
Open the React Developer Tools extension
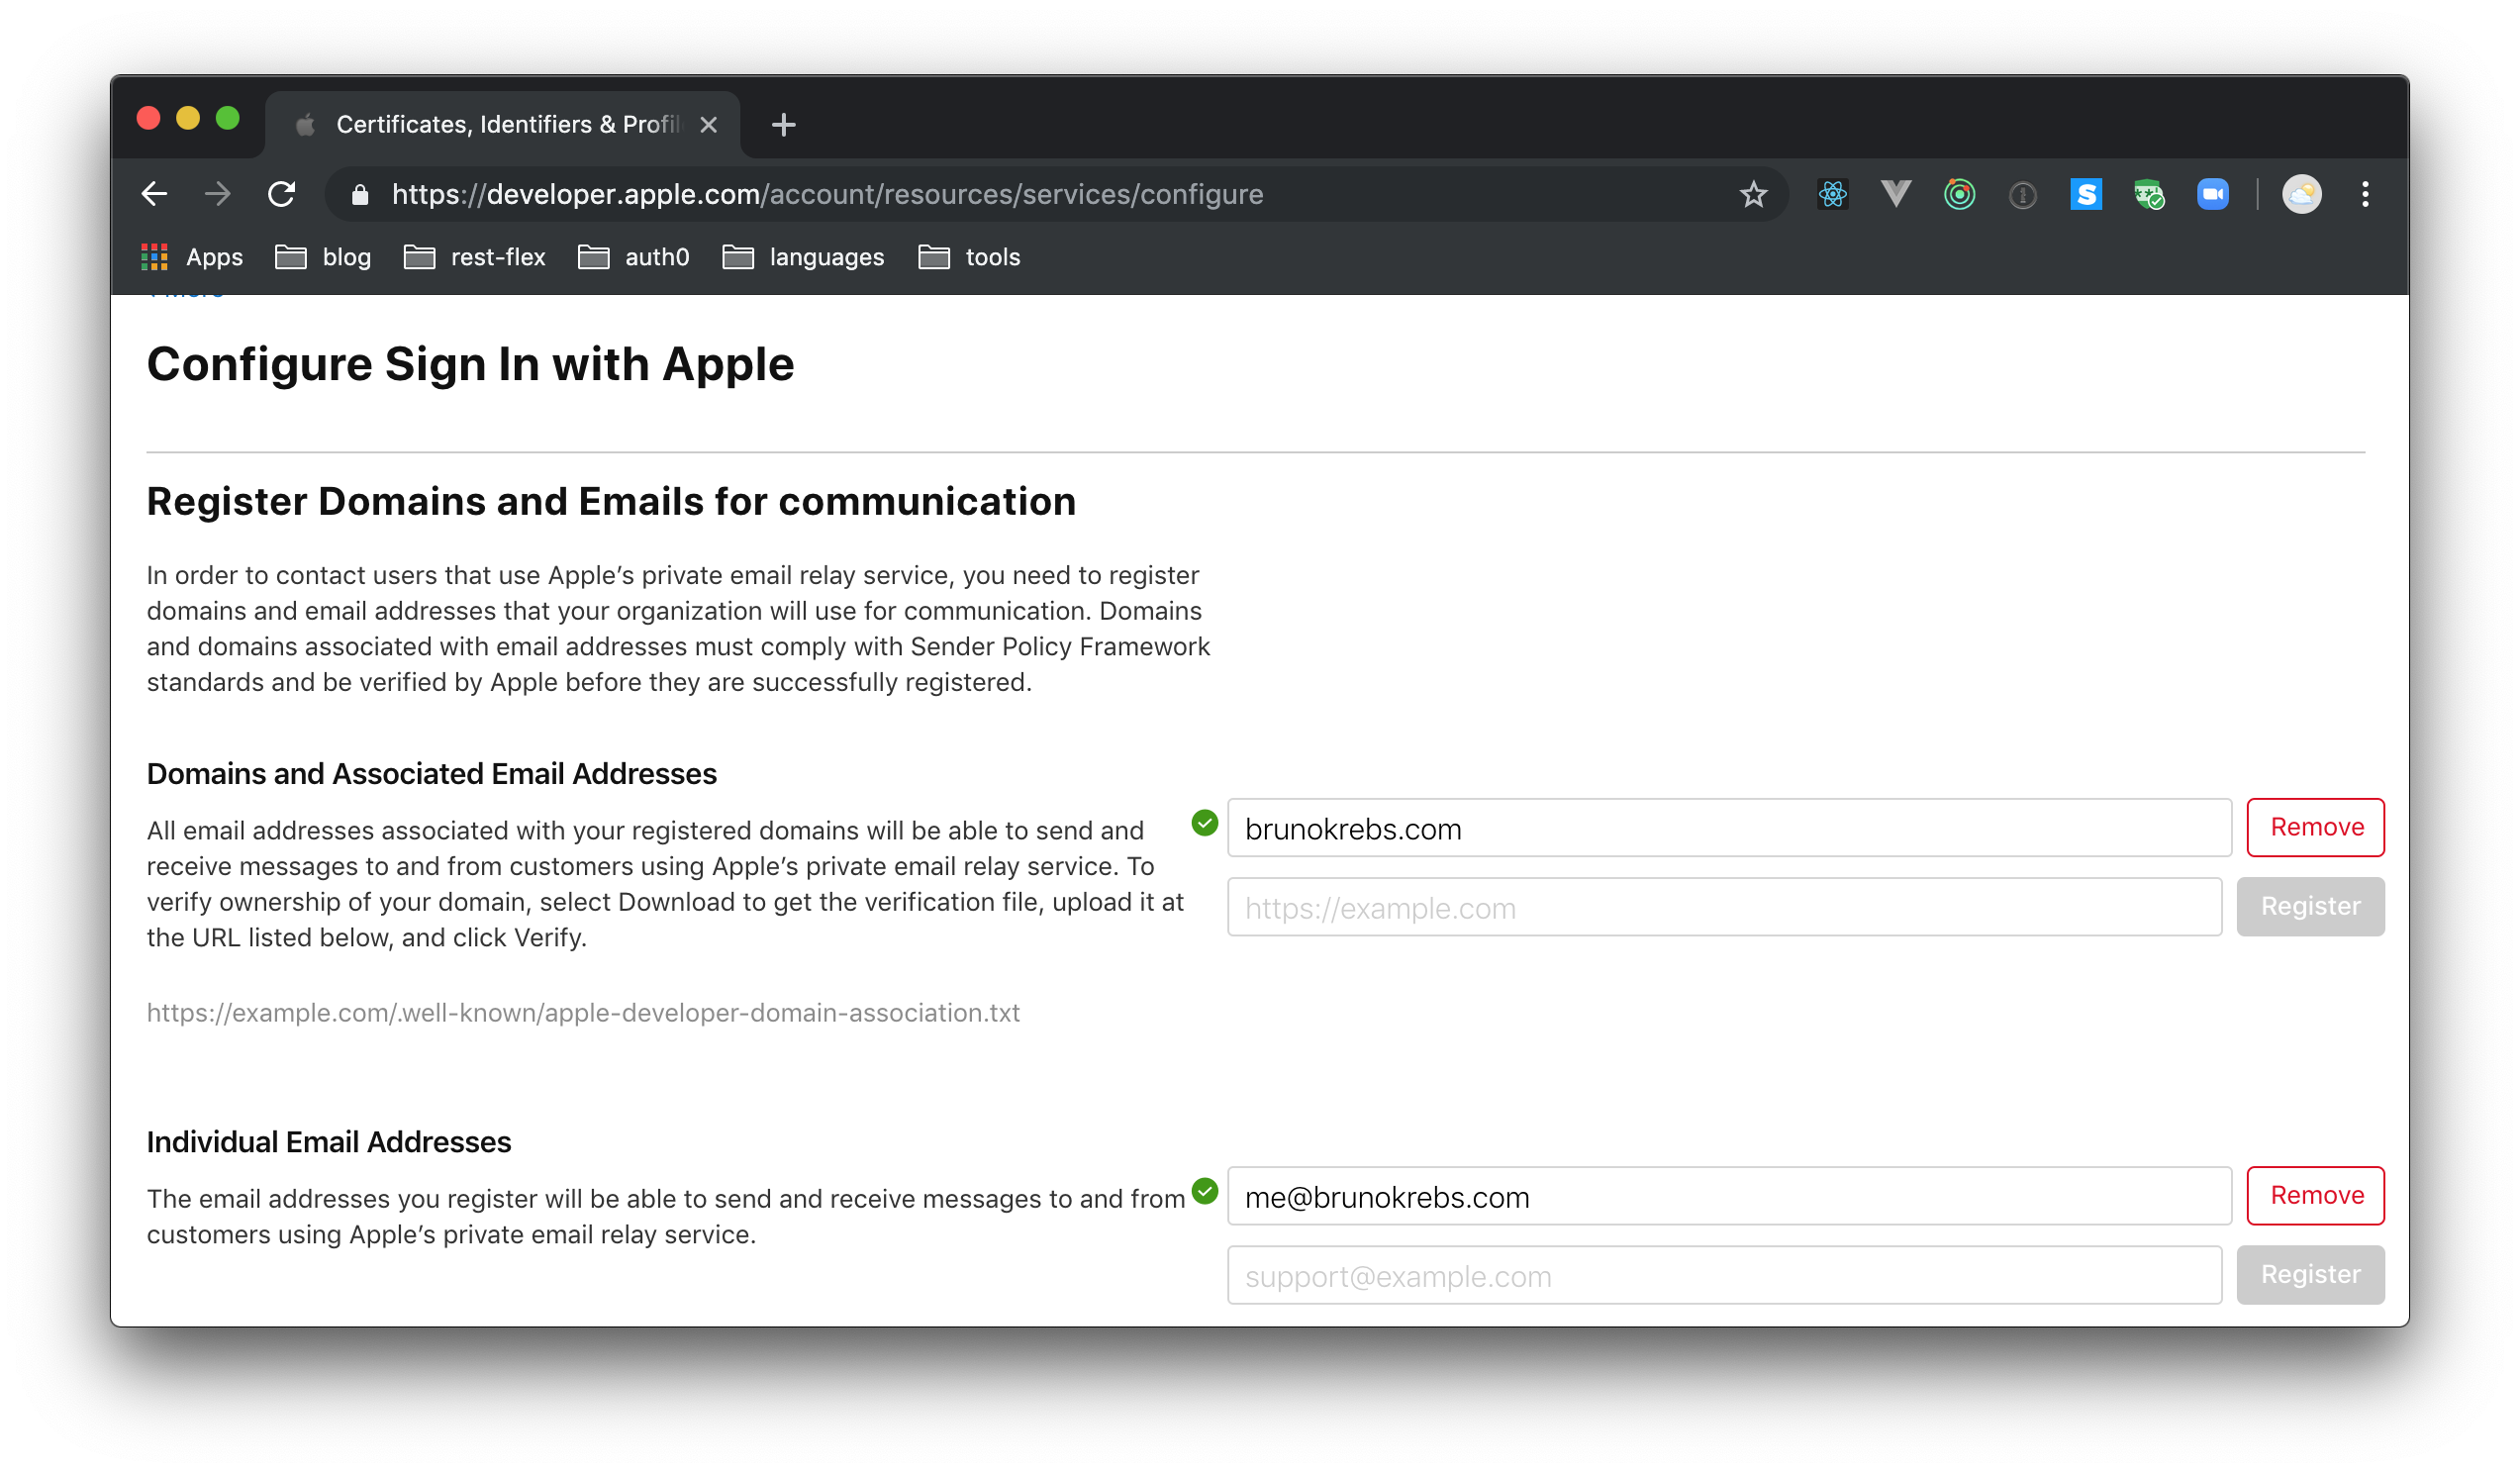pyautogui.click(x=1832, y=194)
